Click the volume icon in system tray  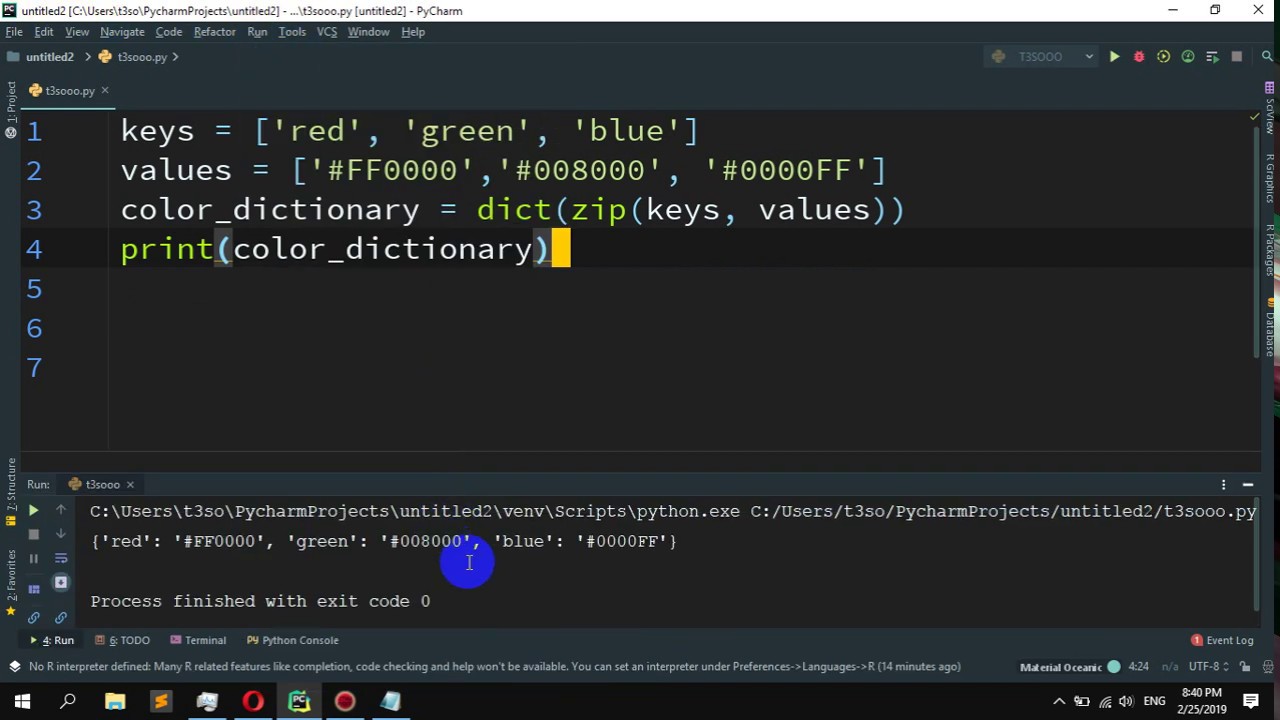pyautogui.click(x=1127, y=702)
